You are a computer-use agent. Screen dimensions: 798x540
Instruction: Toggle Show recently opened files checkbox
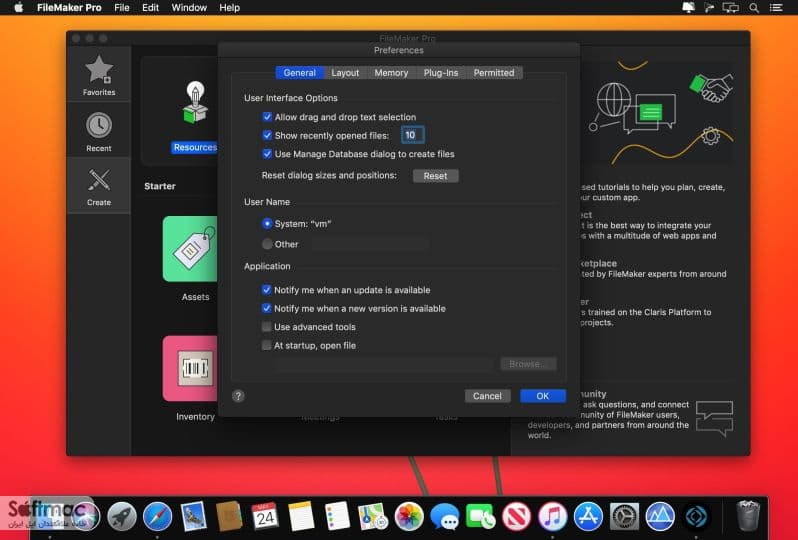(x=267, y=135)
